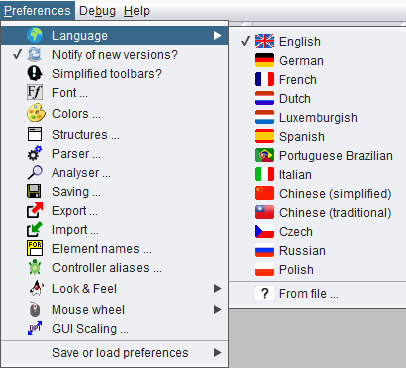The height and width of the screenshot is (368, 406).
Task: Click the British flag icon
Action: pyautogui.click(x=264, y=41)
